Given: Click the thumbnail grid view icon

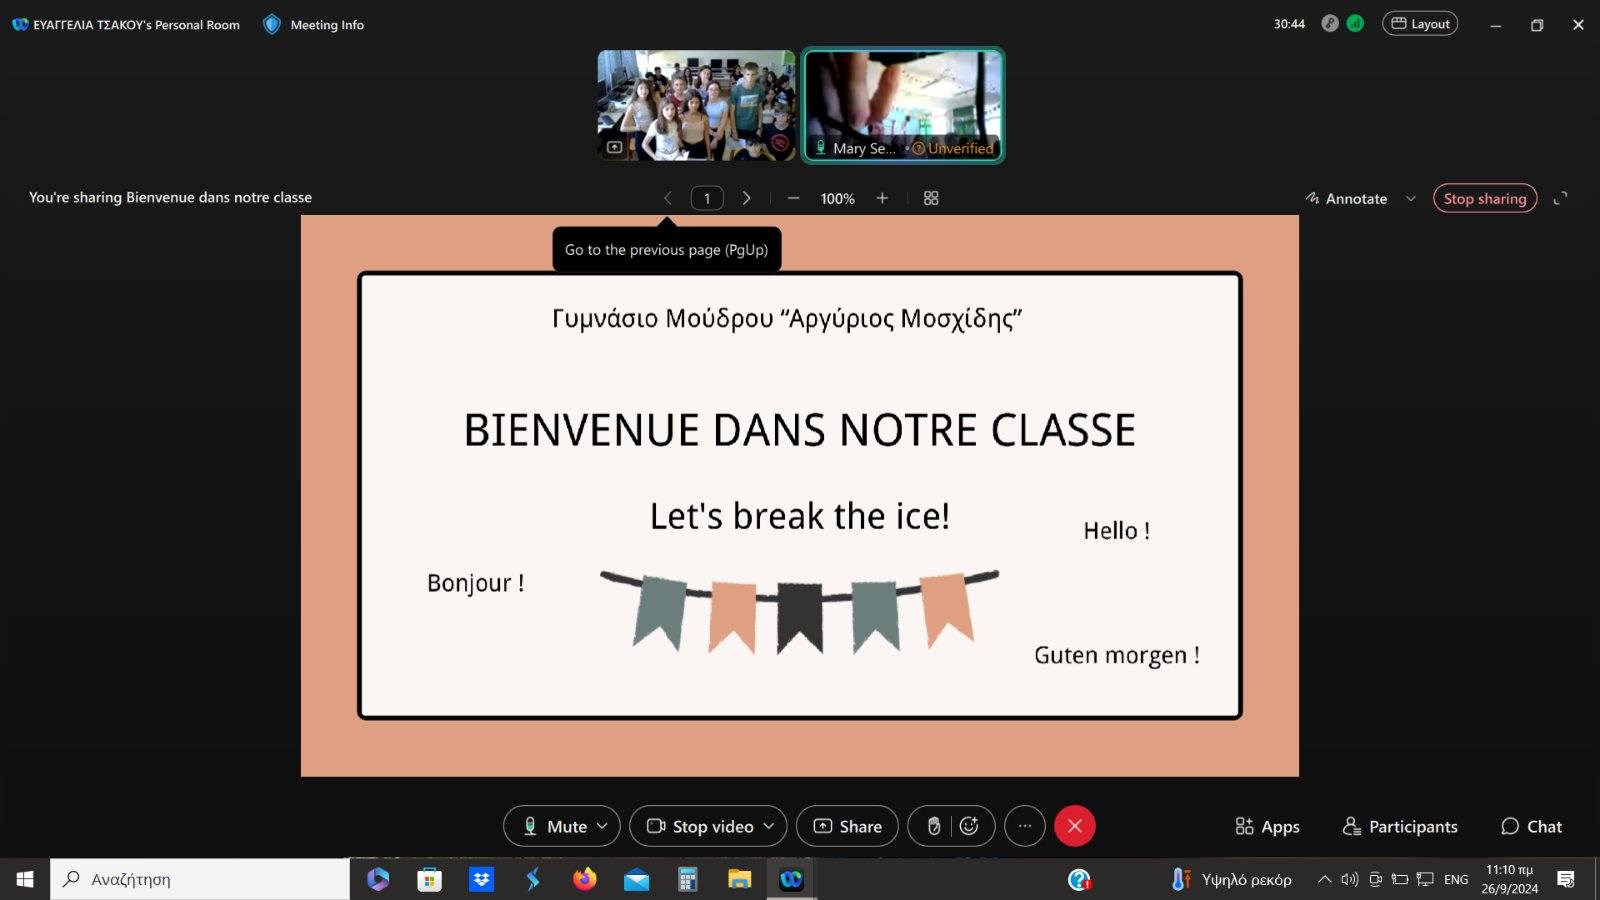Looking at the screenshot, I should (x=931, y=198).
